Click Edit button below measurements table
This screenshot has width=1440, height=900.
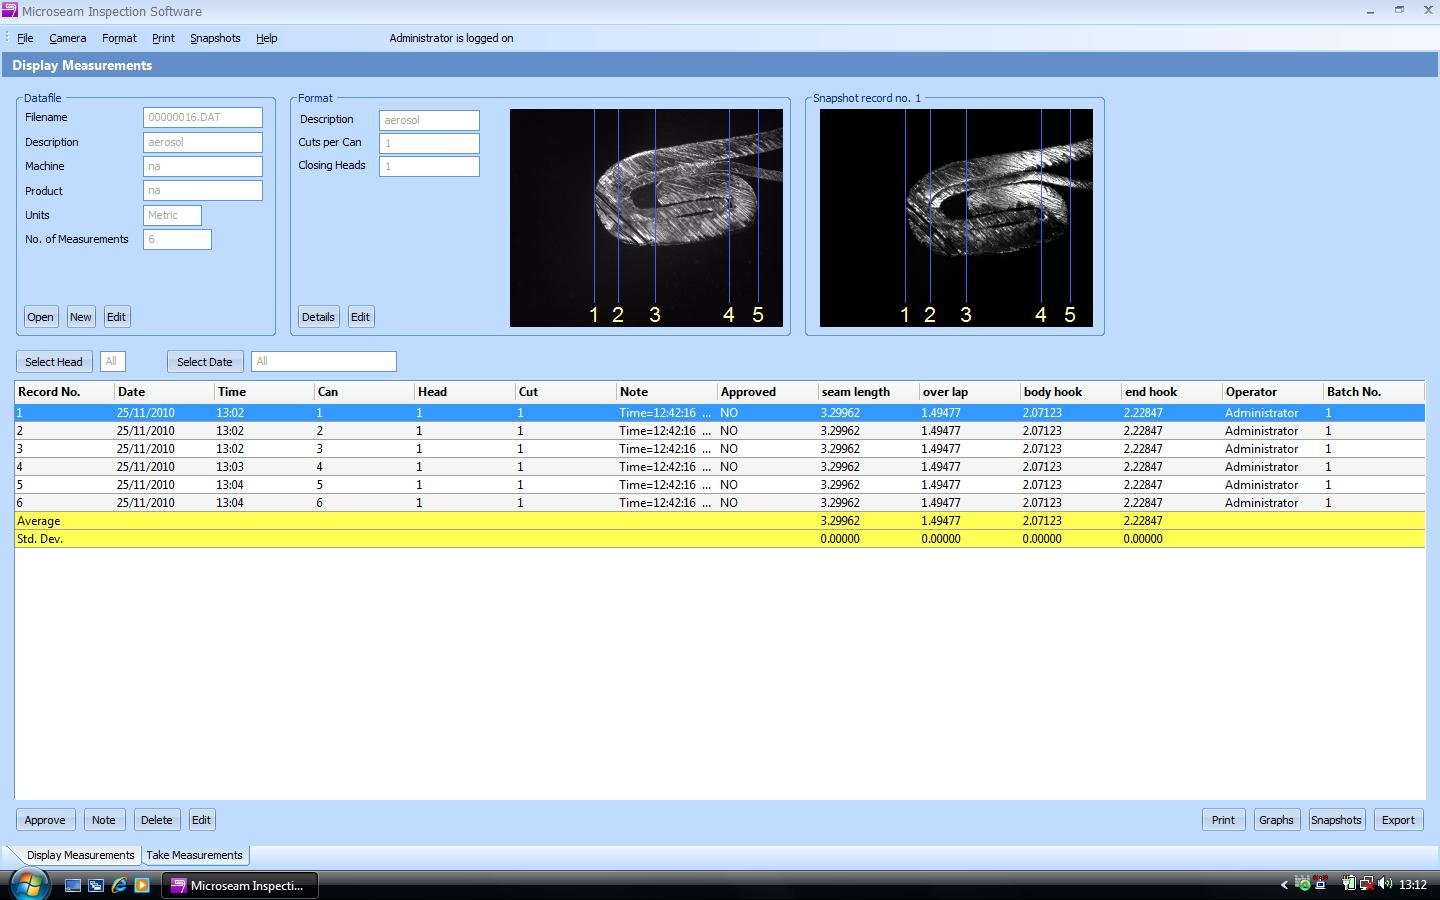coord(201,820)
